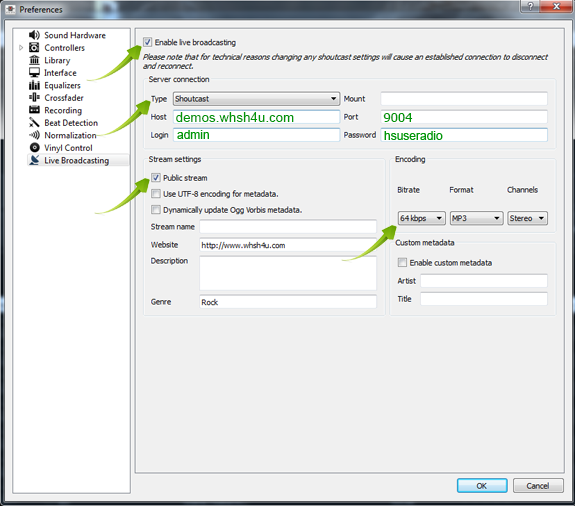
Task: Open the Recording cassette icon
Action: (x=34, y=110)
